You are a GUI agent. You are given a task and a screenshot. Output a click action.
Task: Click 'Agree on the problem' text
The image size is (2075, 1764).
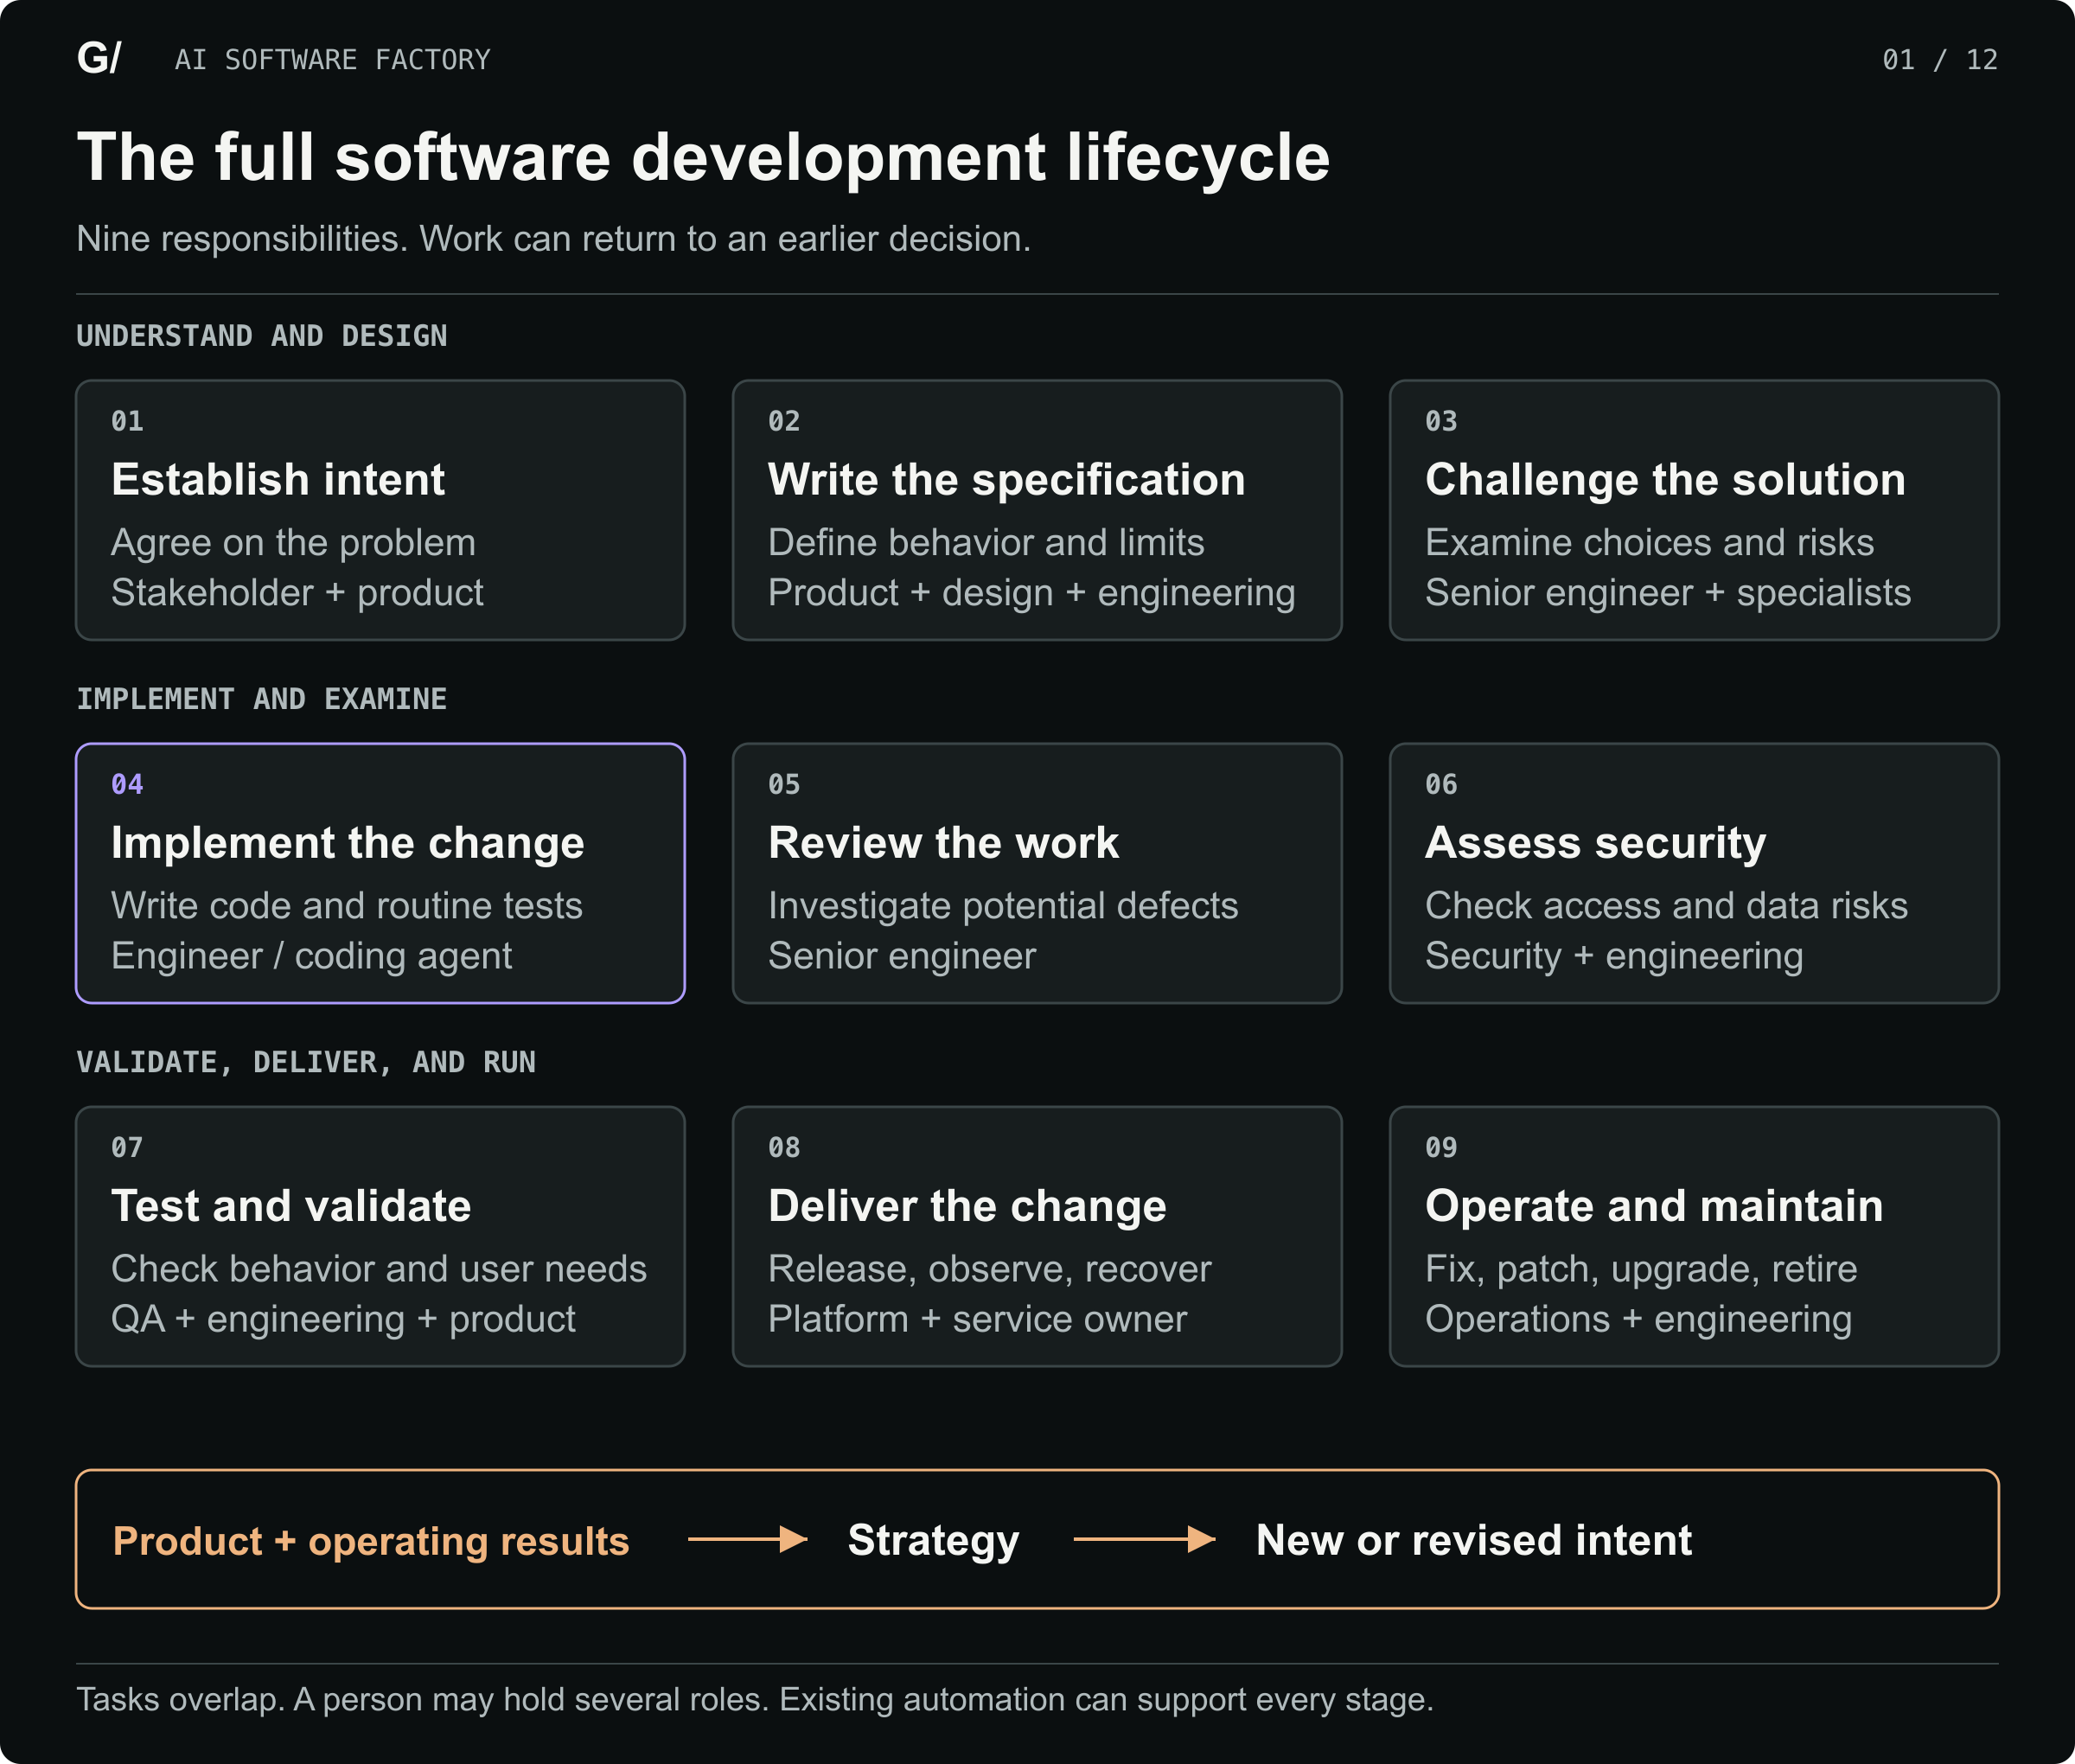293,543
